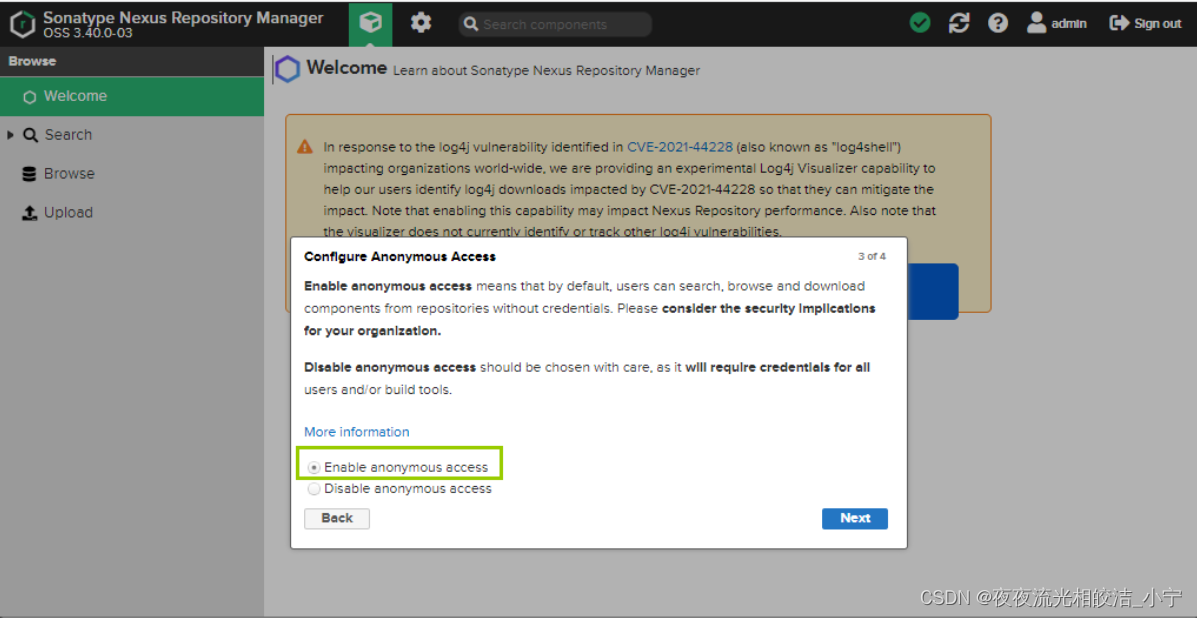
Task: Click the hexagon icon beside Welcome in the sidebar
Action: pos(30,97)
